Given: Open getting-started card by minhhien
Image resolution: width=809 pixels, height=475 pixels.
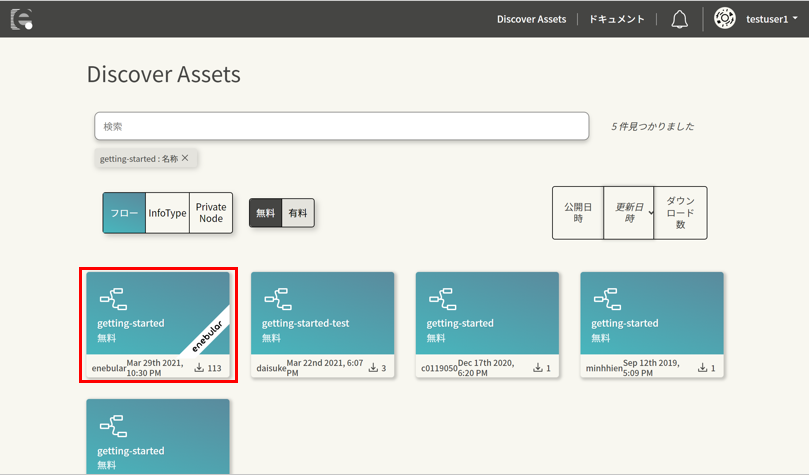Looking at the screenshot, I should click(x=652, y=325).
